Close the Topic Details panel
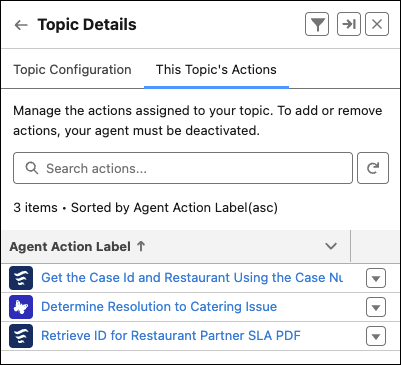 (377, 24)
